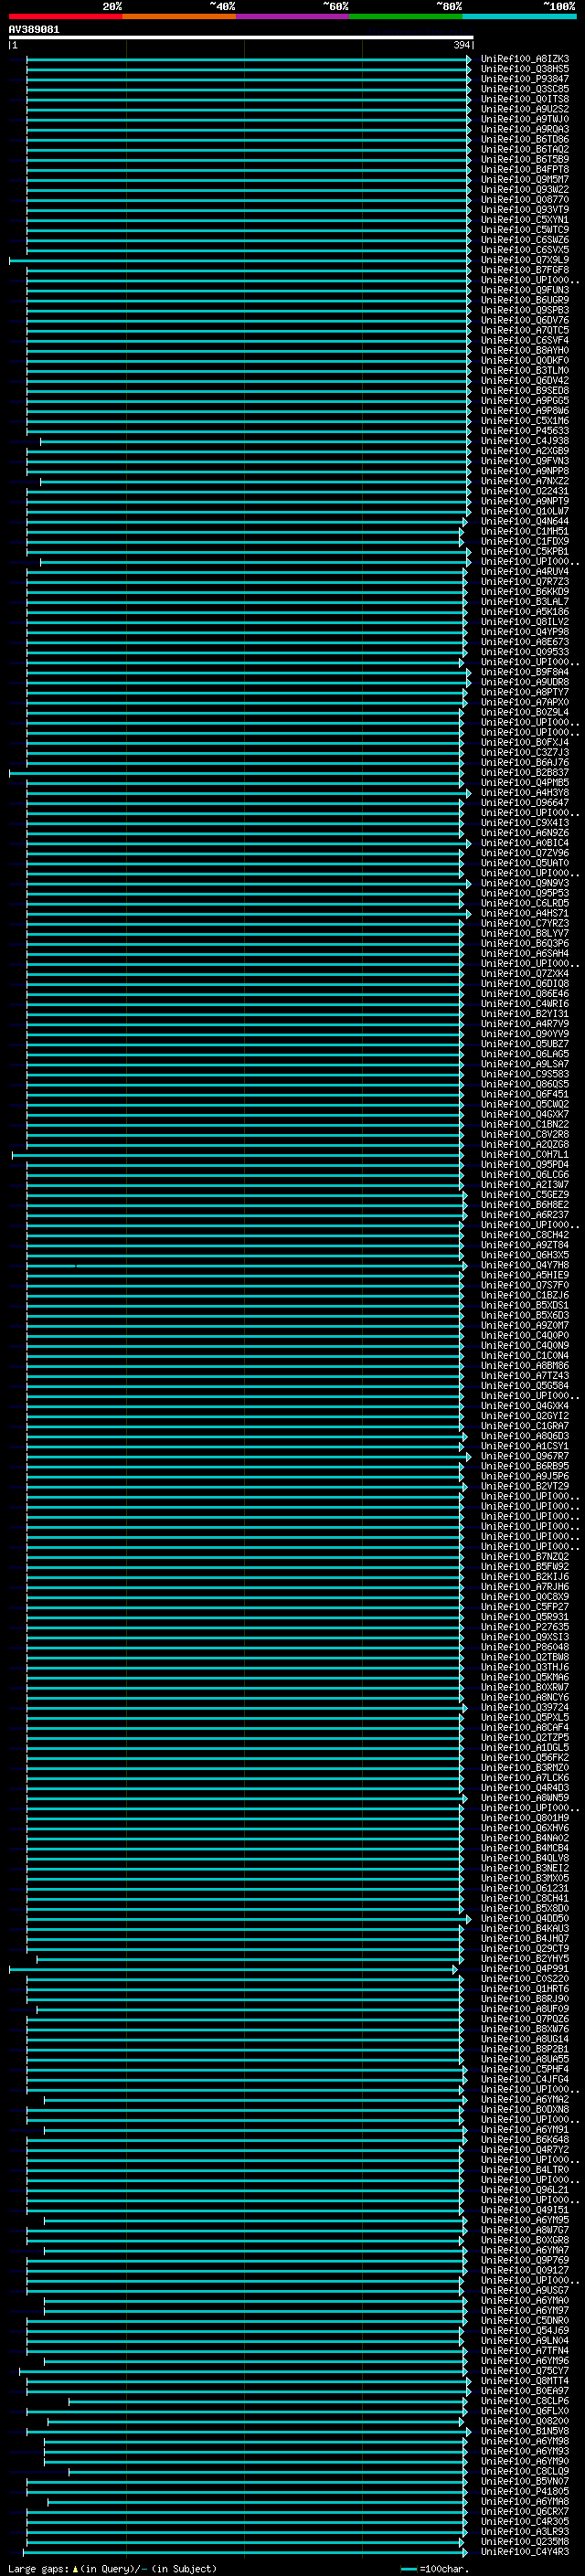This screenshot has height=2576, width=585.
Task: Open UniRef100_A9U2S2 hit
Action: point(525,109)
